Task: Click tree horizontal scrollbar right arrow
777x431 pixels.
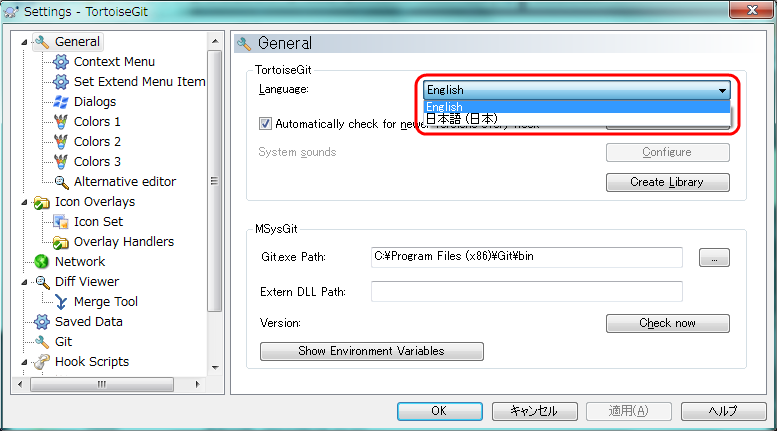Action: (198, 384)
